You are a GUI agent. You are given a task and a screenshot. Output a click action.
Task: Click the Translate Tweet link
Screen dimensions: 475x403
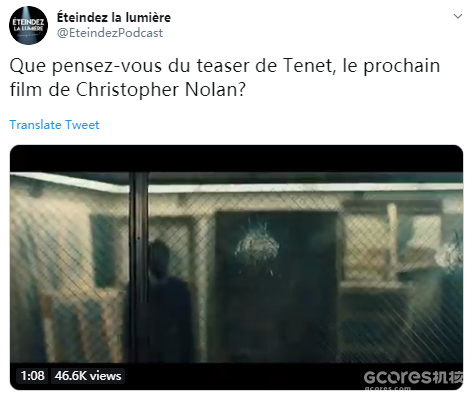pos(54,125)
